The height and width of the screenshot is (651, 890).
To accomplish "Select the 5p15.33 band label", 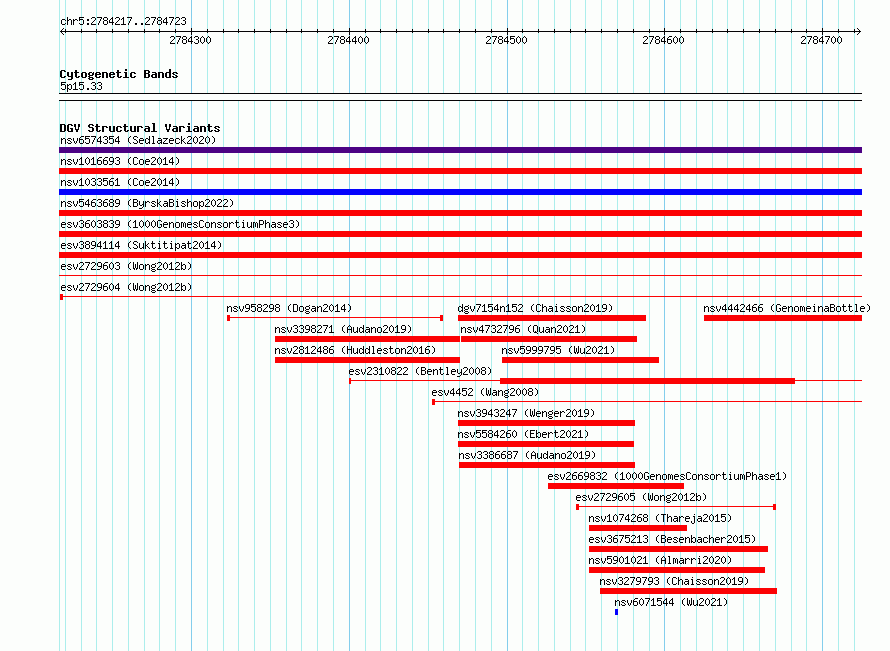I will 81,86.
